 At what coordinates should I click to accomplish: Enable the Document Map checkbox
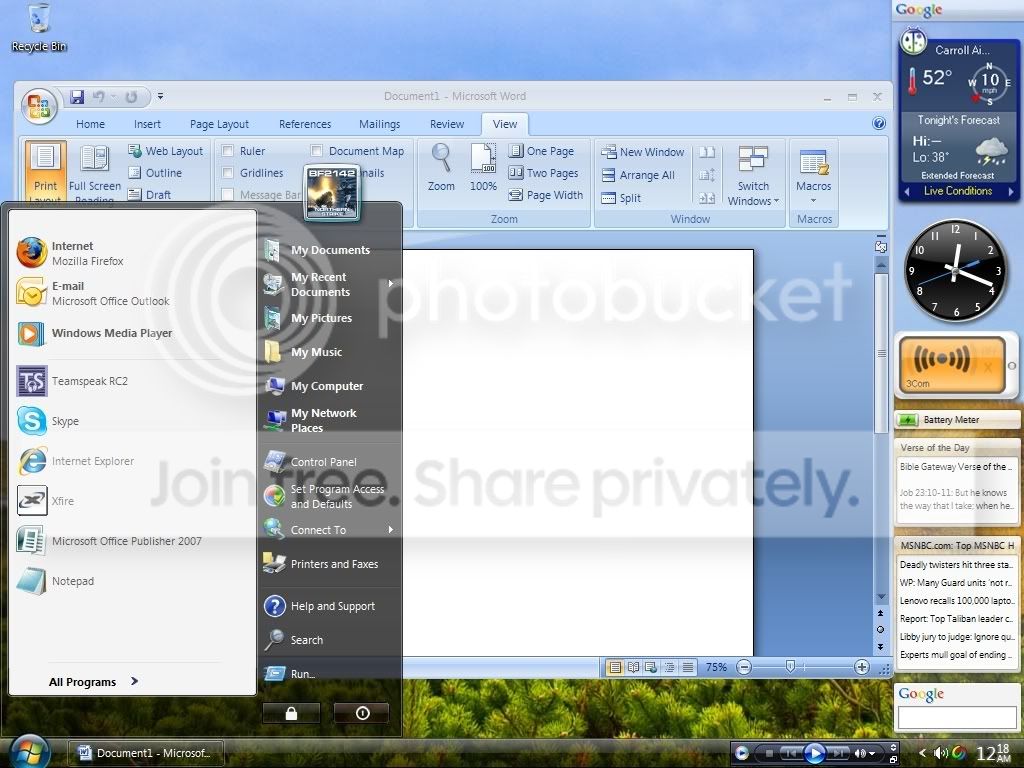[x=317, y=151]
